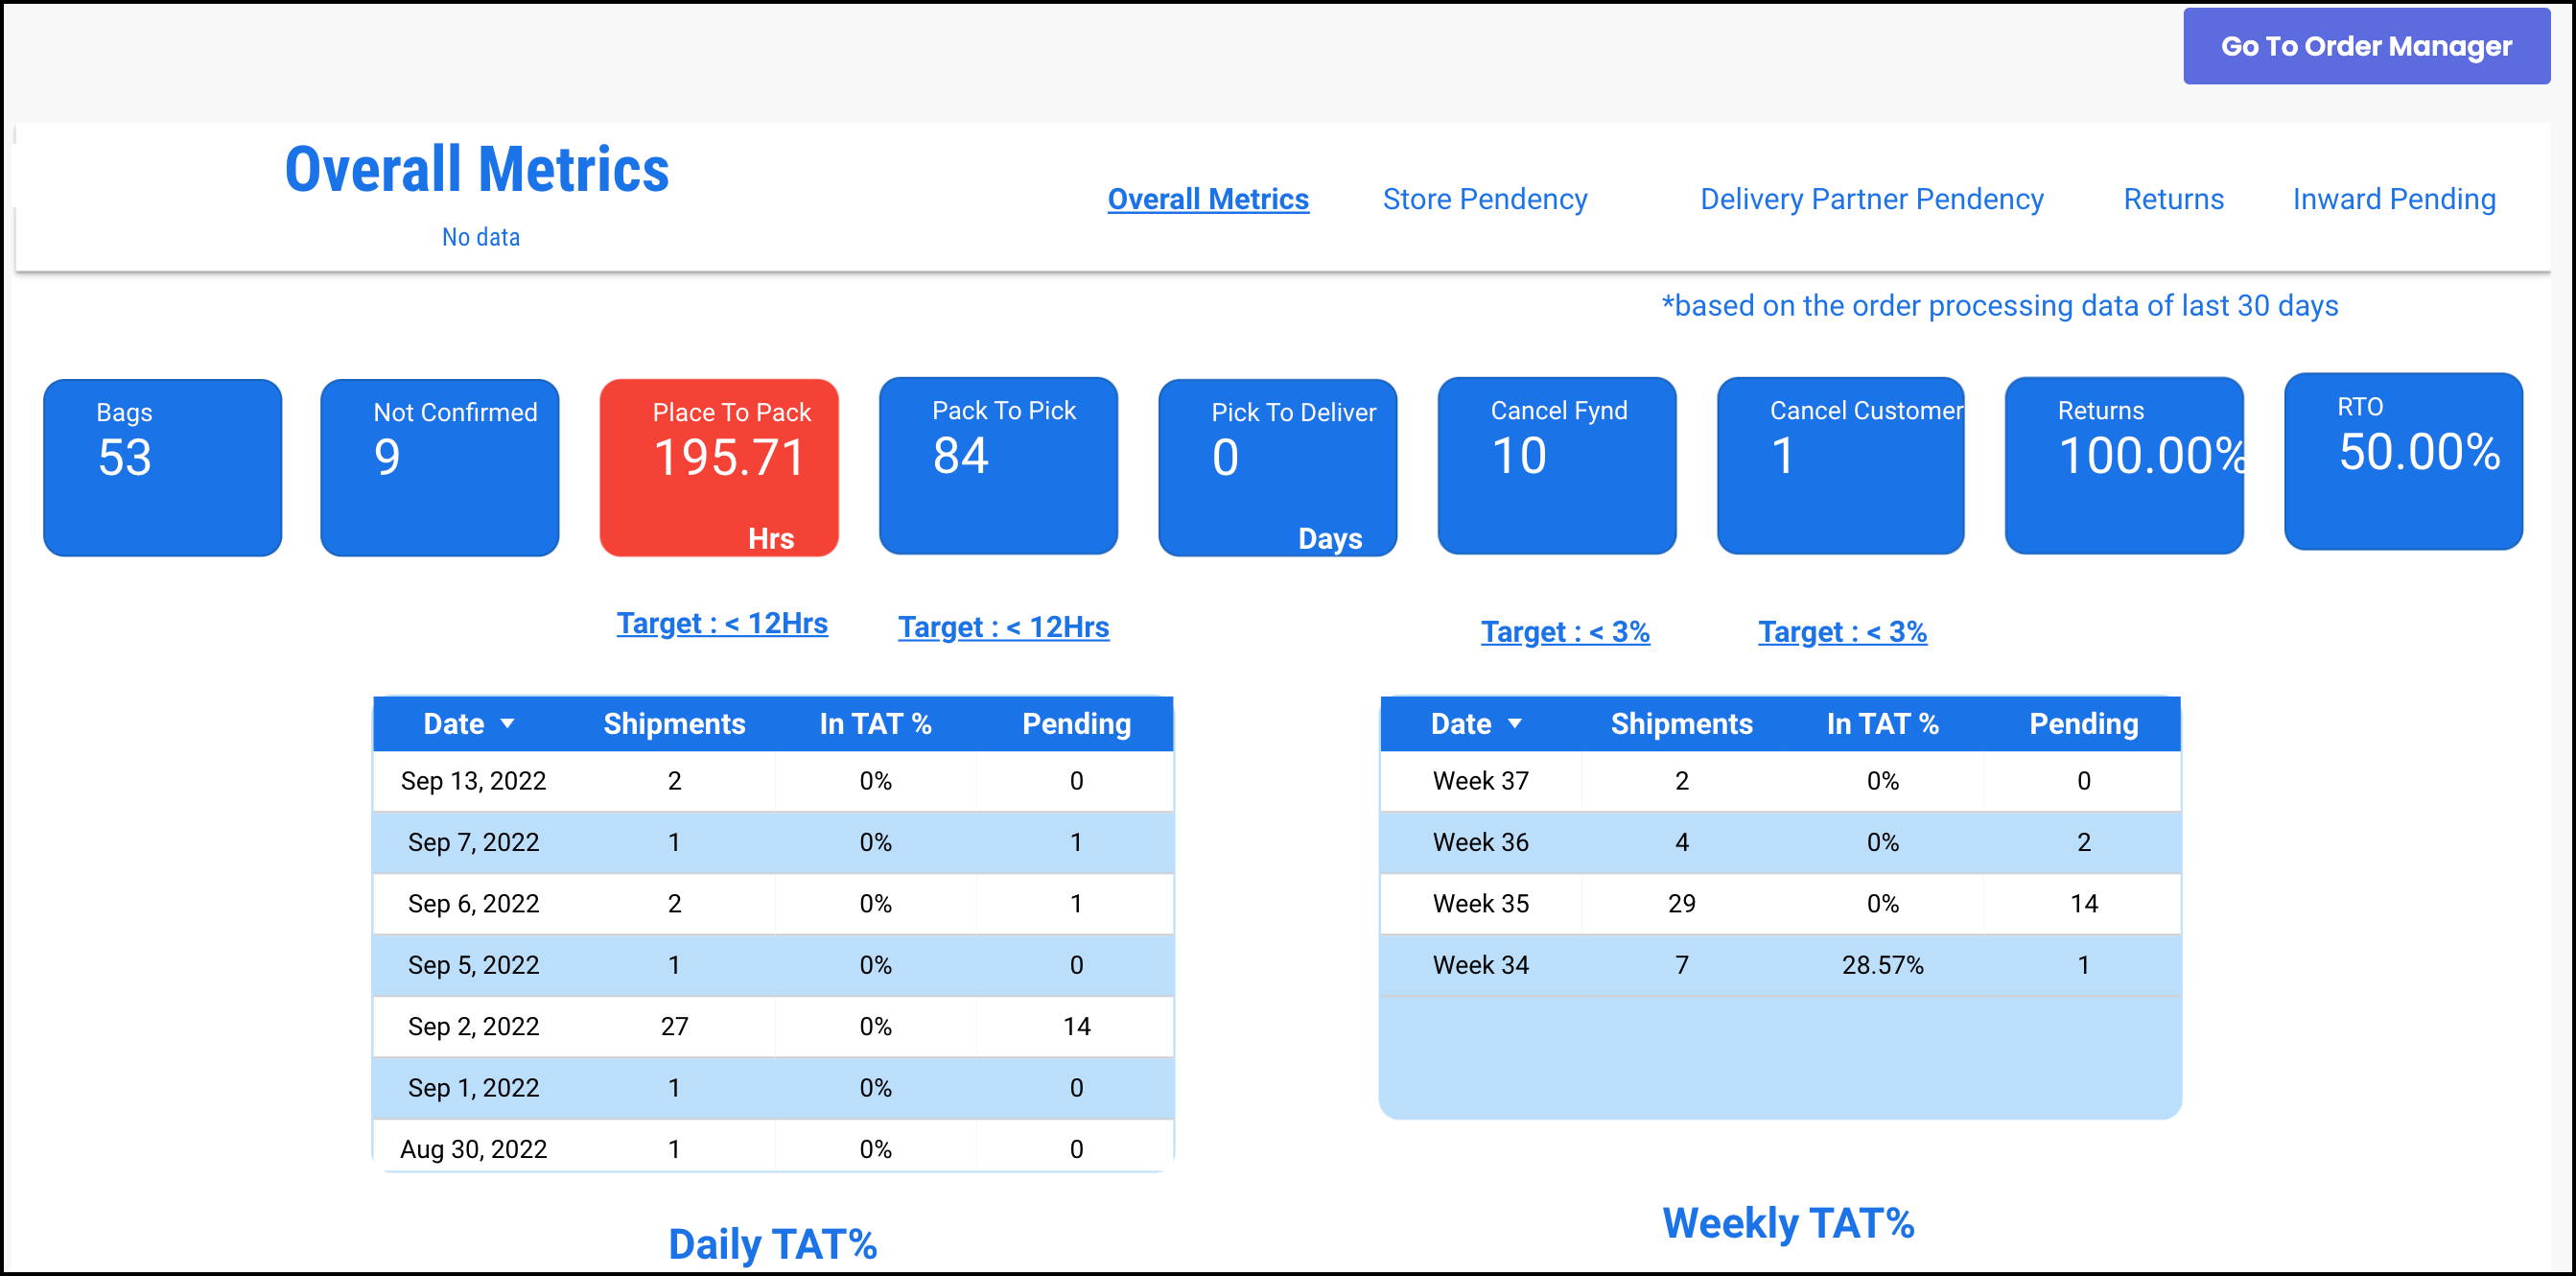2576x1276 pixels.
Task: Open the Returns tab
Action: click(2173, 199)
